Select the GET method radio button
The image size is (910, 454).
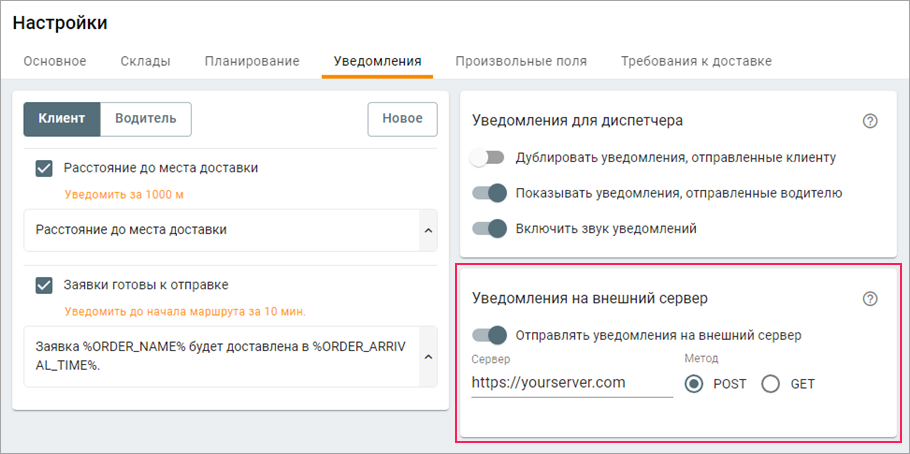click(x=771, y=384)
